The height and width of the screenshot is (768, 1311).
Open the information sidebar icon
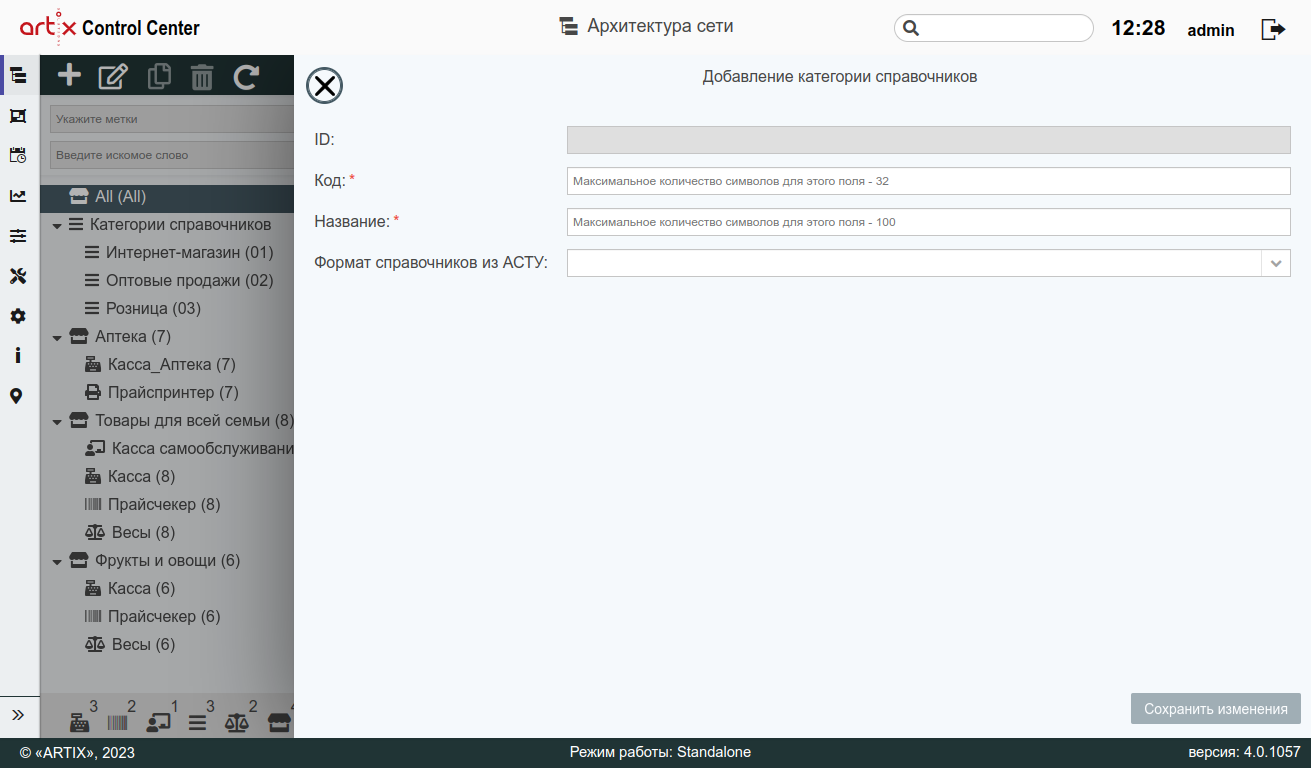pyautogui.click(x=18, y=355)
